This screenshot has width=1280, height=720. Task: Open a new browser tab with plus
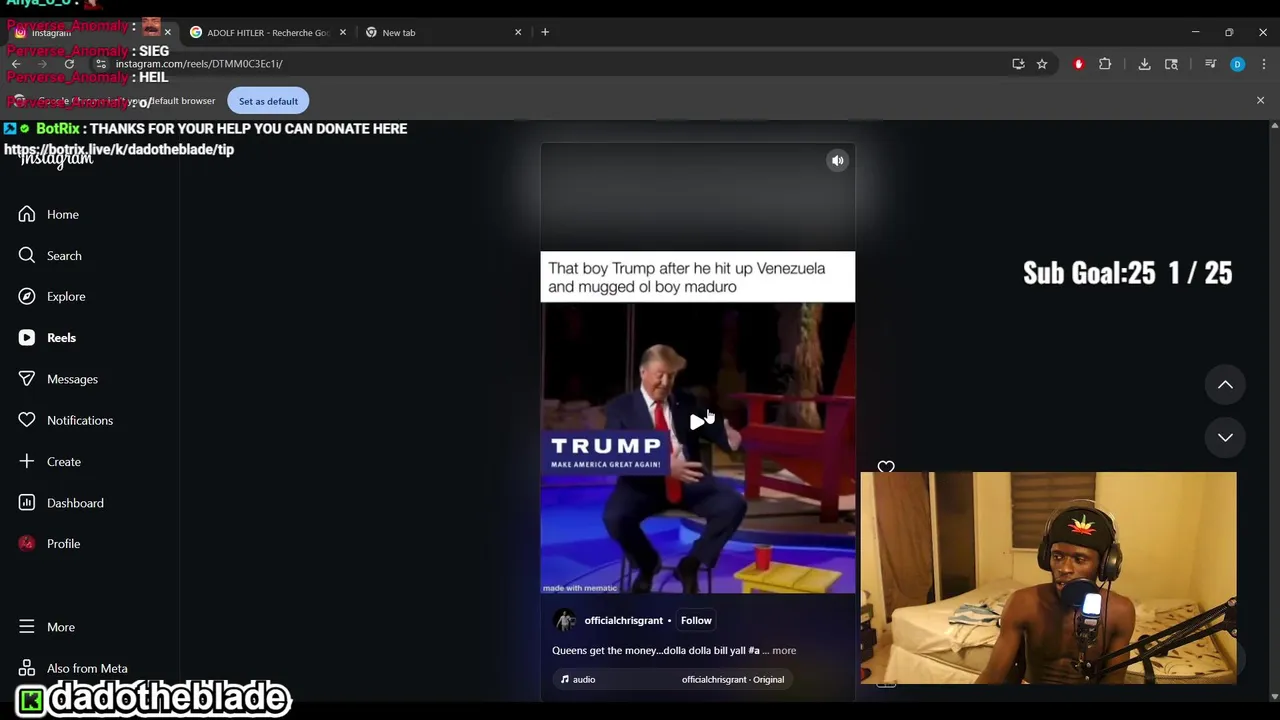coord(545,32)
